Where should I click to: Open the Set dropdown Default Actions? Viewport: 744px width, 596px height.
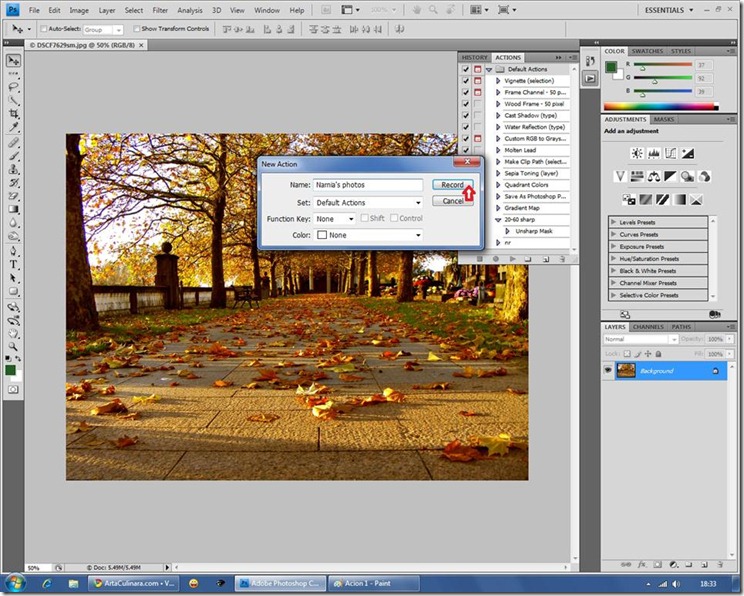click(x=368, y=203)
